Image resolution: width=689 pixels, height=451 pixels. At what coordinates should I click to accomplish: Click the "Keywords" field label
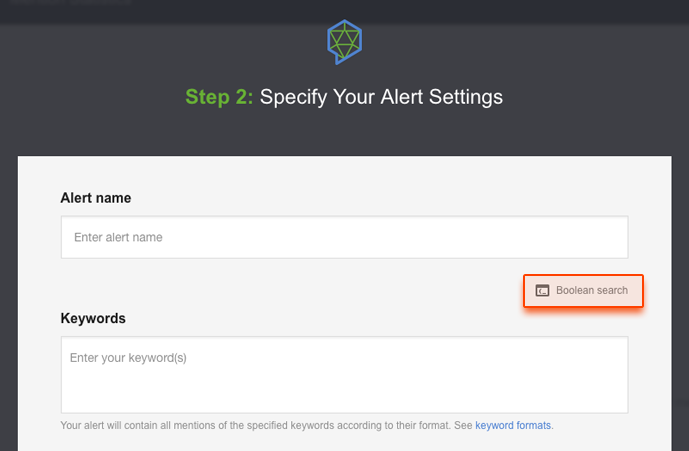pyautogui.click(x=93, y=318)
